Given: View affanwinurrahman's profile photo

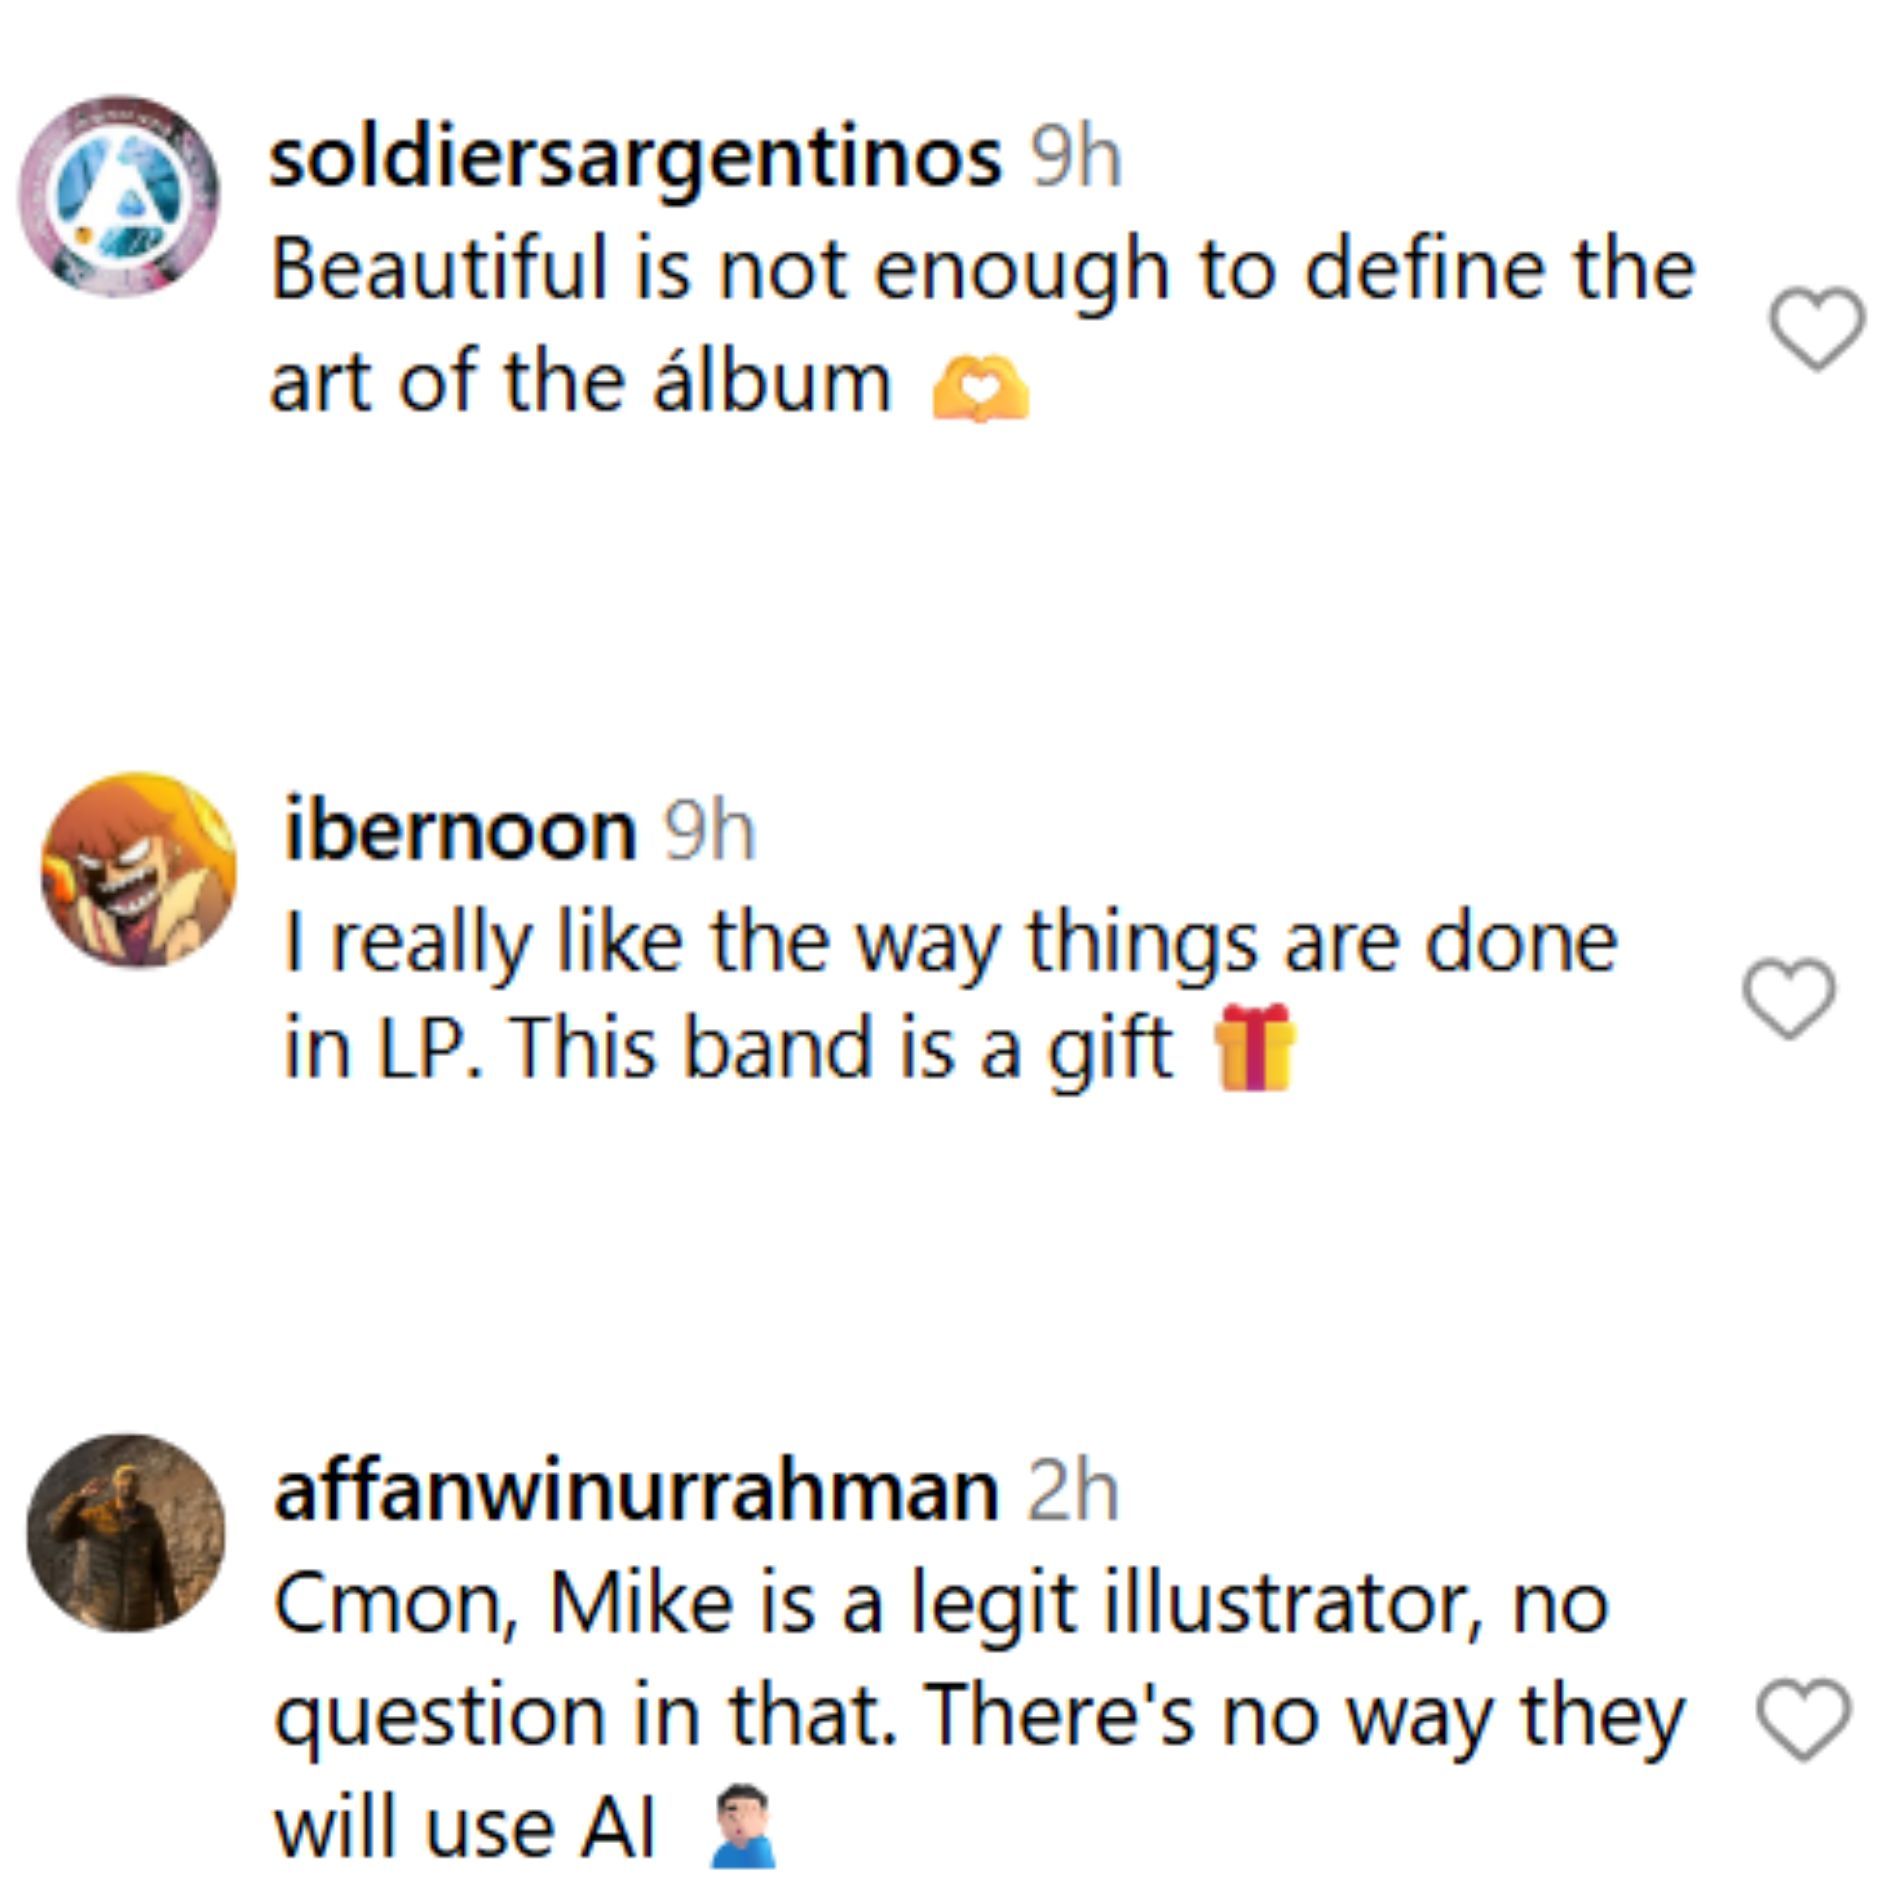Looking at the screenshot, I should coord(126,1533).
